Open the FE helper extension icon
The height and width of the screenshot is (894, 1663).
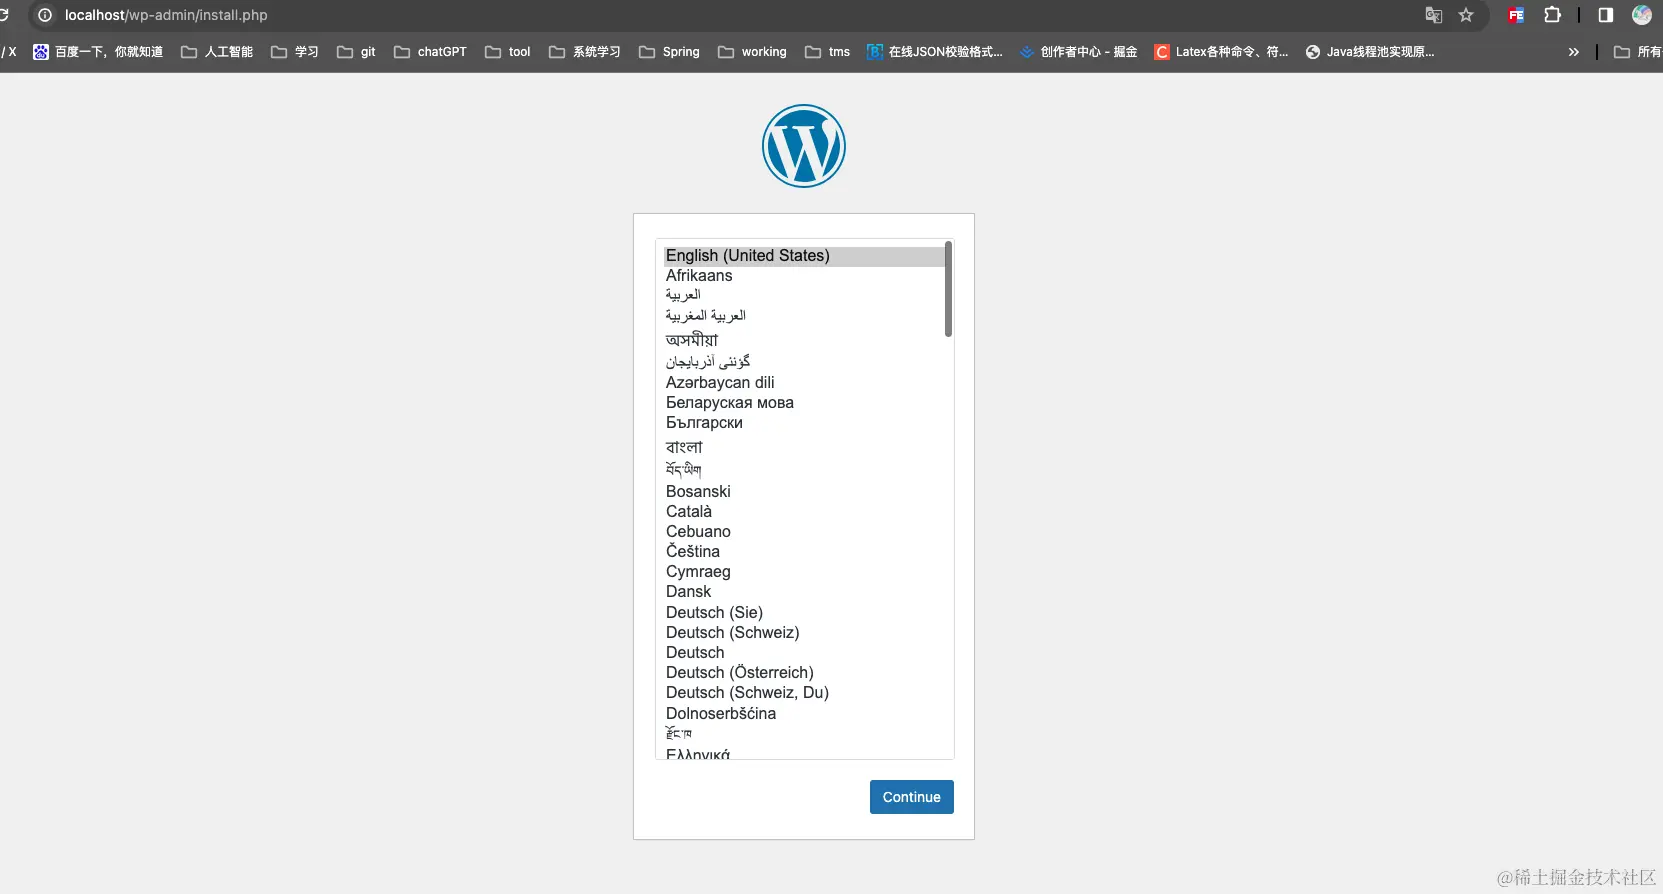point(1516,15)
